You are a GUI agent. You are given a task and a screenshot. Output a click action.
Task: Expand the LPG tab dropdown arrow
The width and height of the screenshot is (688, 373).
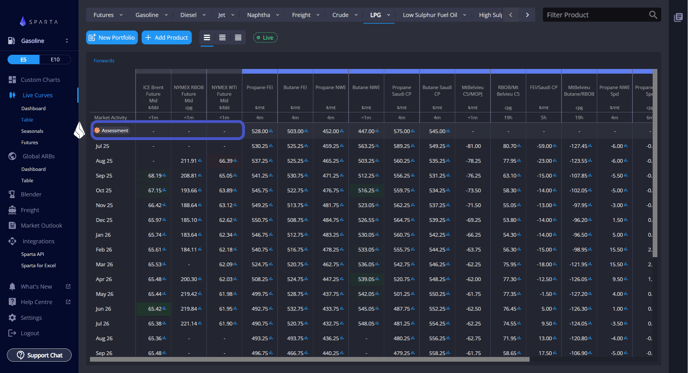tap(388, 15)
